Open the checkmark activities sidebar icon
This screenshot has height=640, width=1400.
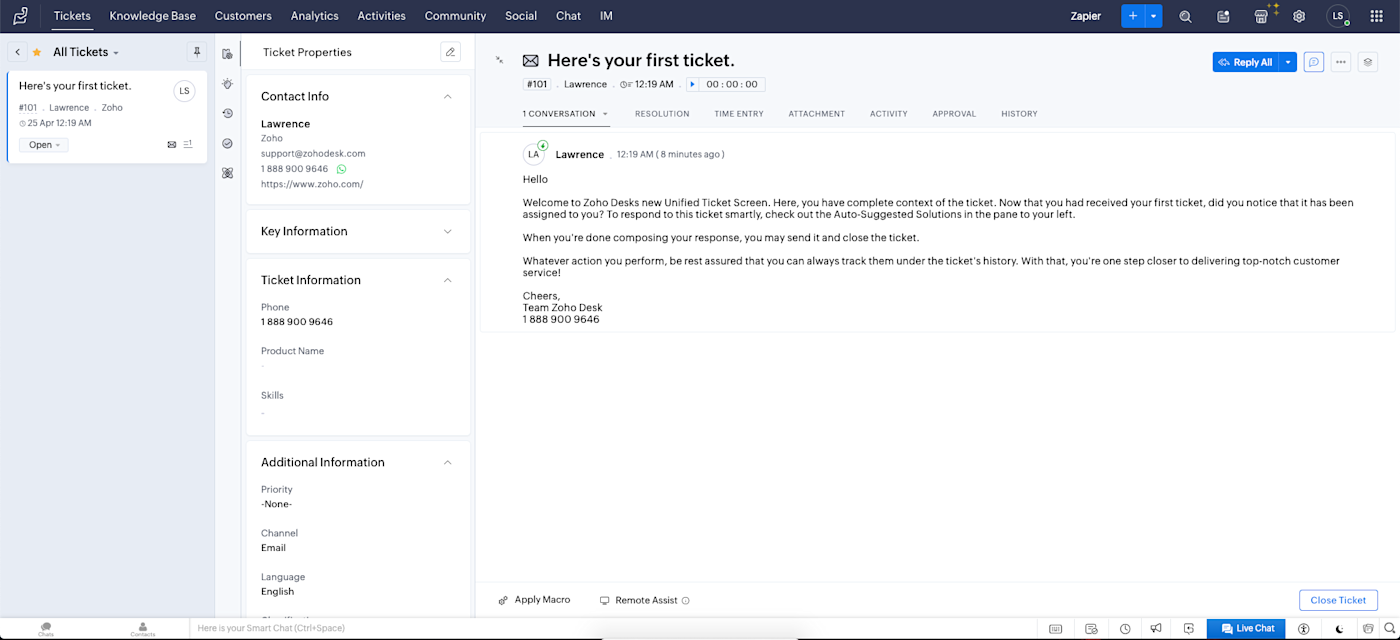pos(228,143)
